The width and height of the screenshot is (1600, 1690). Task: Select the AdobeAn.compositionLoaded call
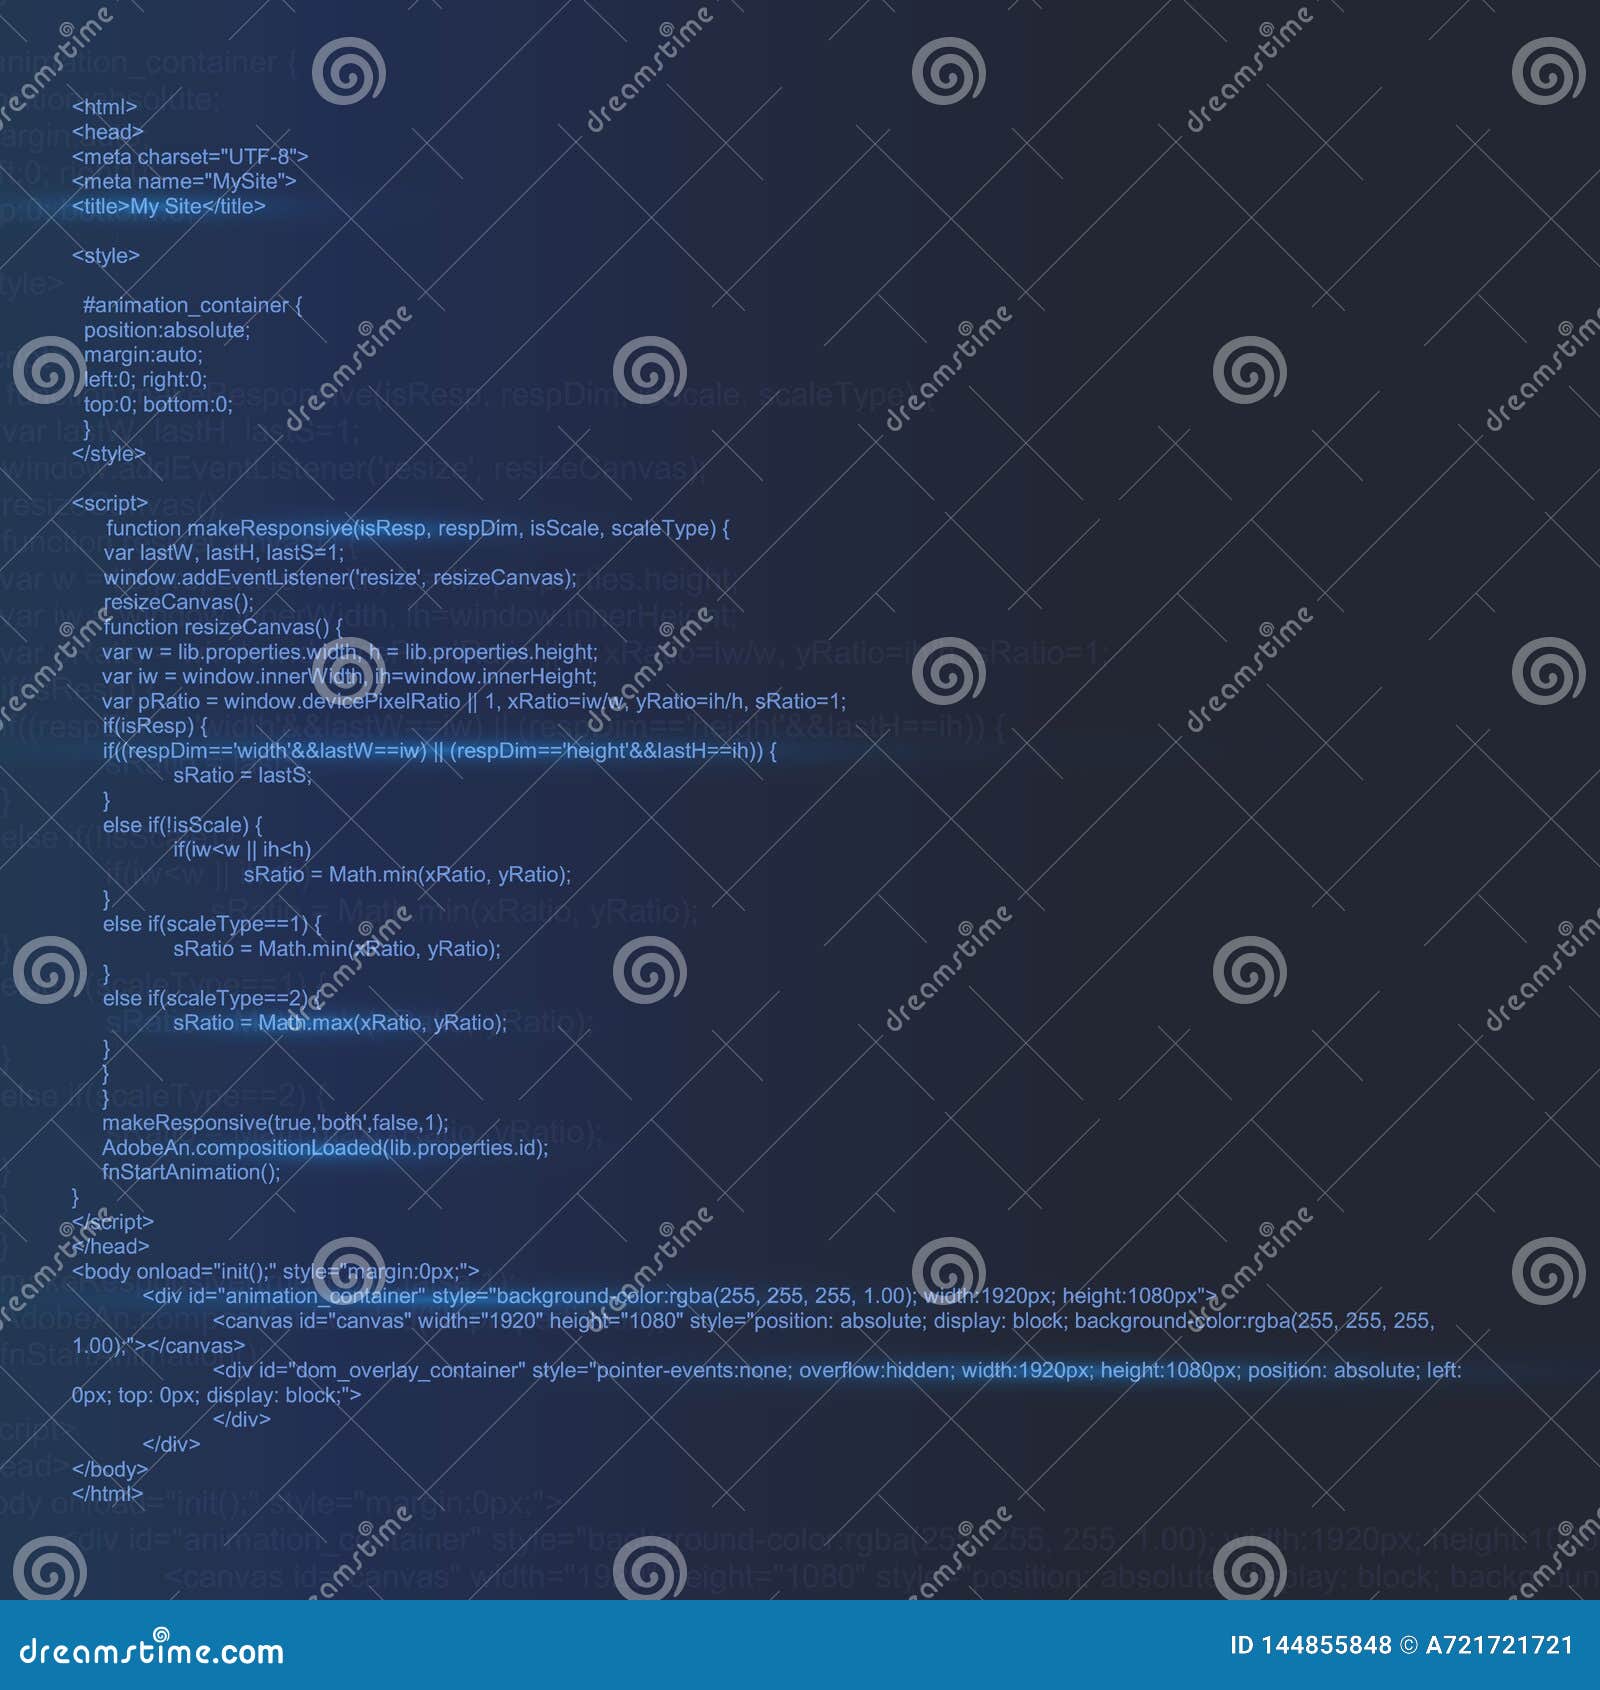325,1150
